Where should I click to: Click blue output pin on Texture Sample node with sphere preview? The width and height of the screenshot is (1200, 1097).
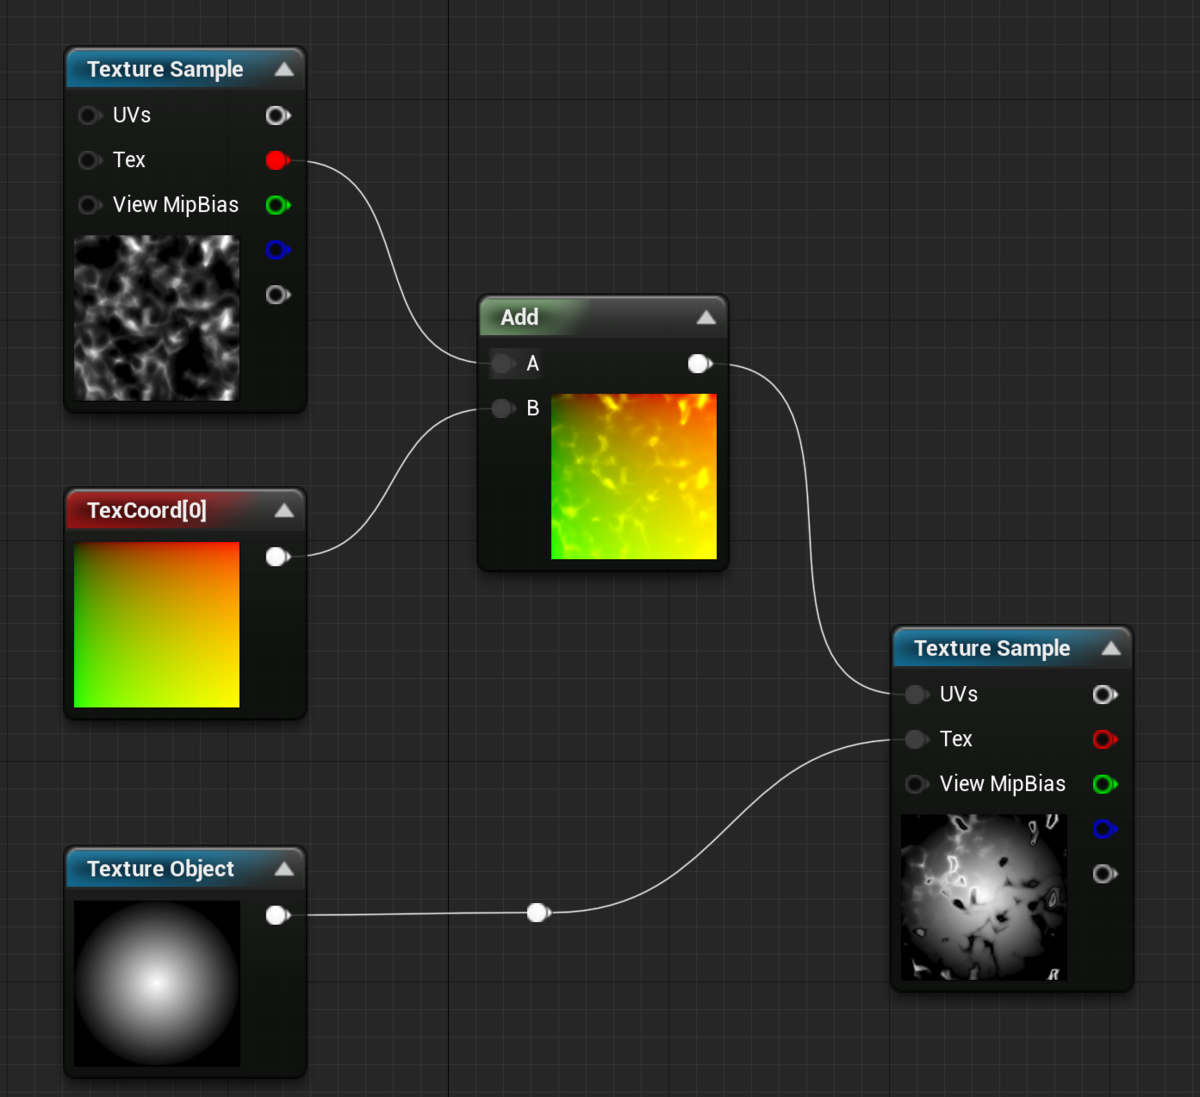(x=1105, y=829)
